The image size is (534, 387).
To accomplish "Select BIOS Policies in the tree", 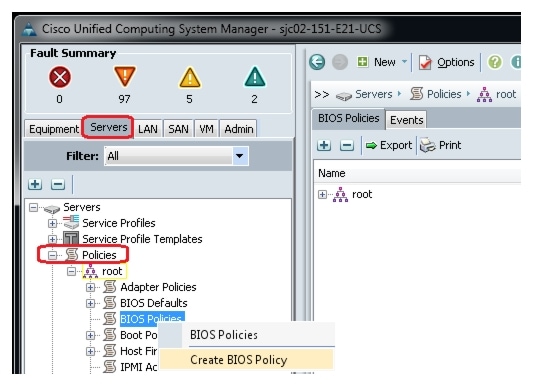I will [152, 319].
